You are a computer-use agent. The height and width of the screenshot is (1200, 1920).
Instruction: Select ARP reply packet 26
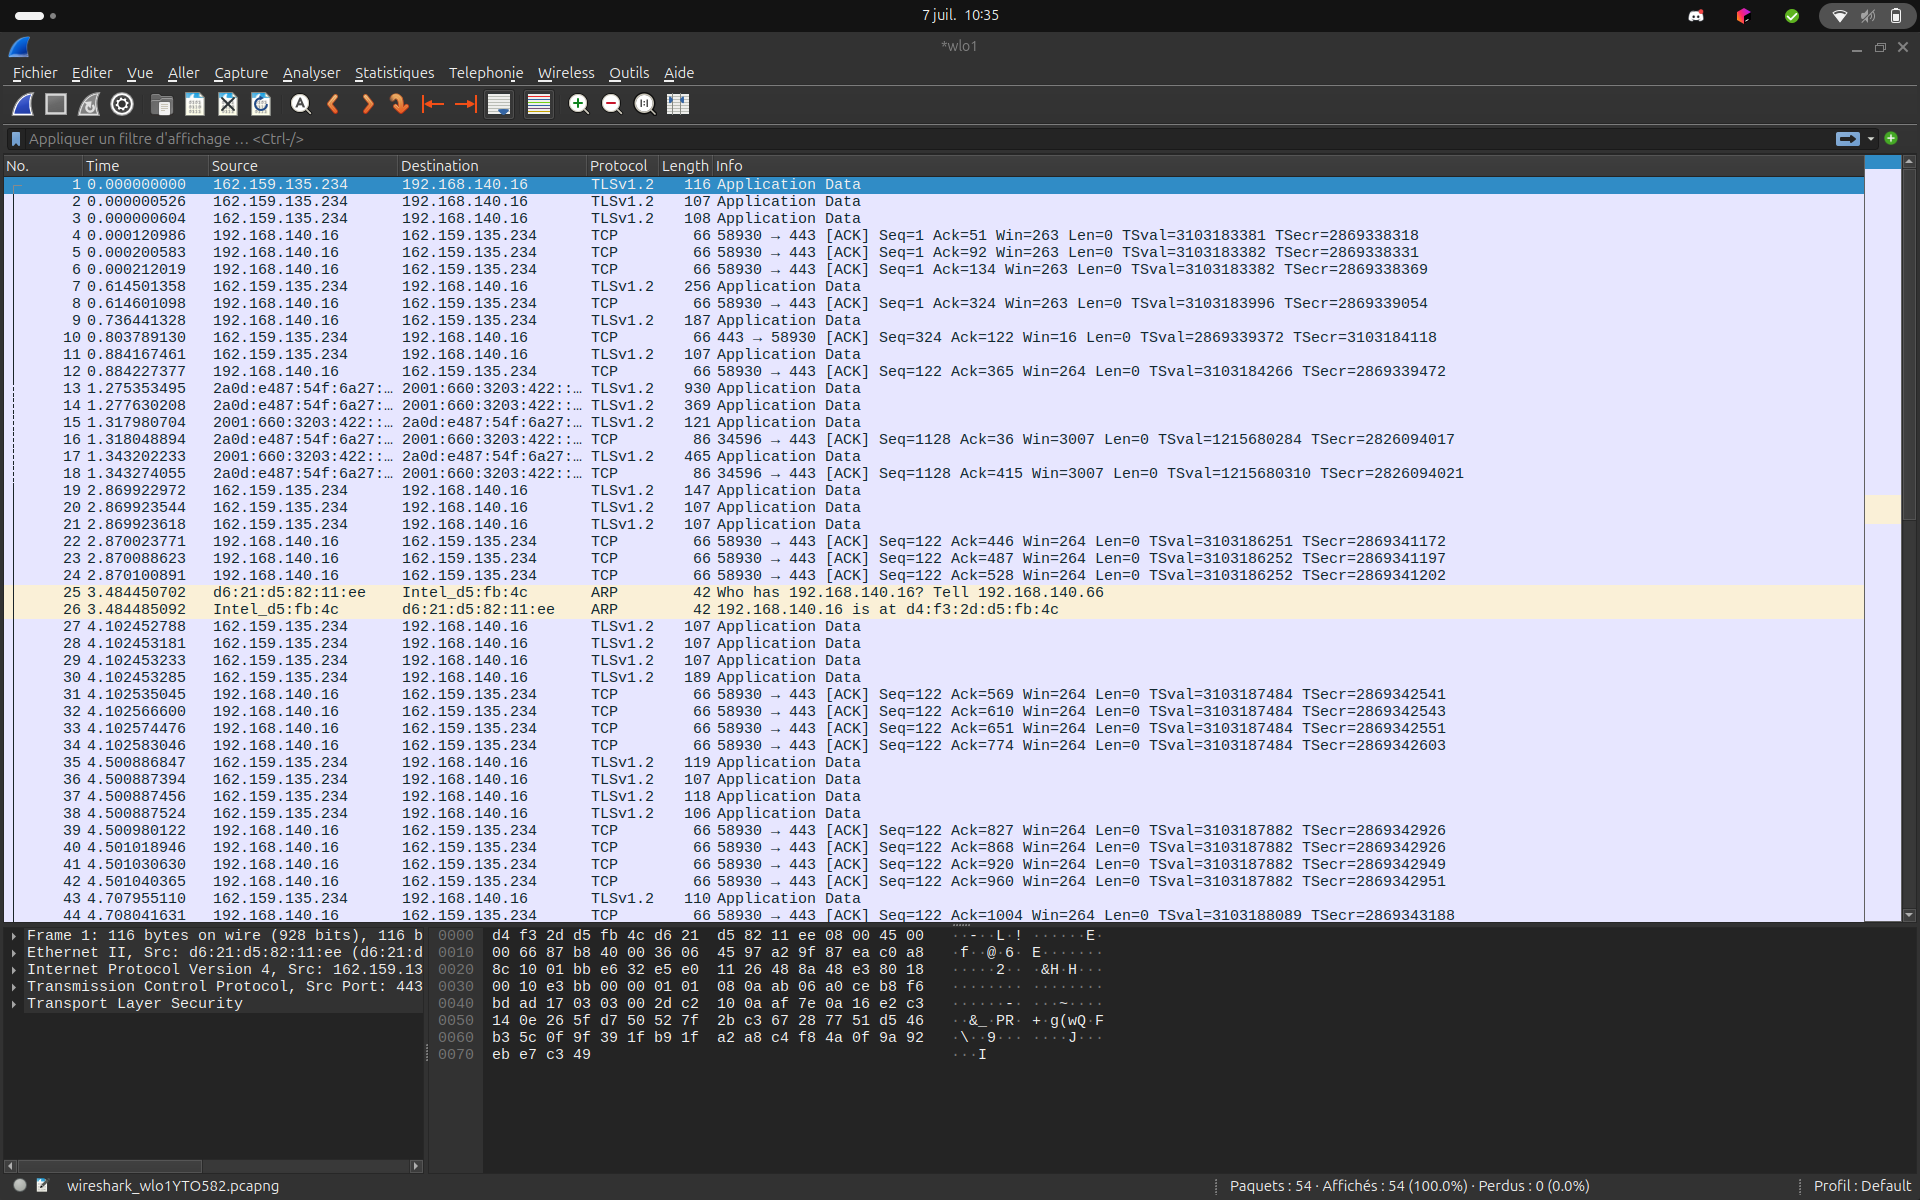click(934, 610)
